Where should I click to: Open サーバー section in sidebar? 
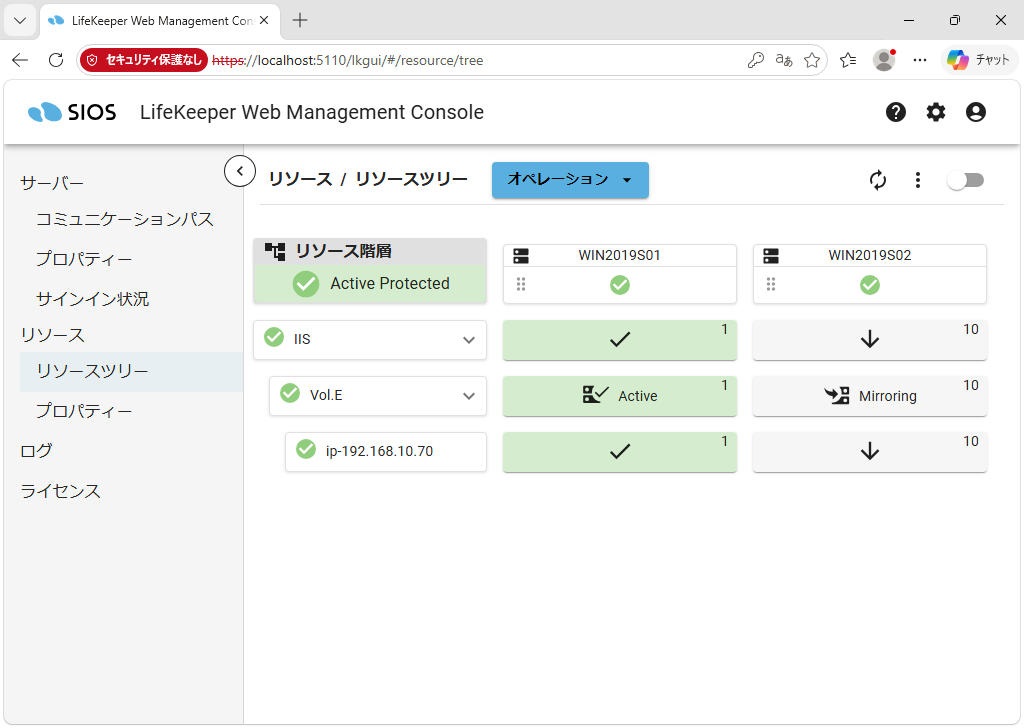point(52,183)
